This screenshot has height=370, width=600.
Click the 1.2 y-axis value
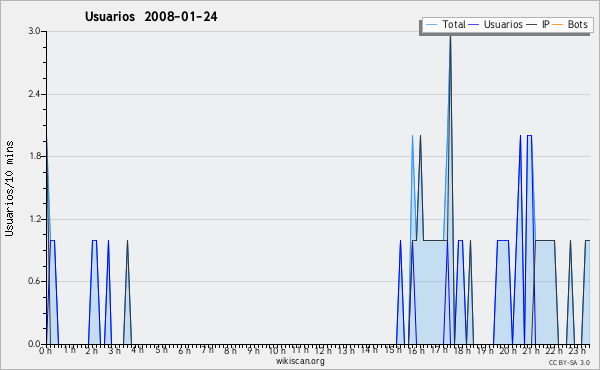[x=34, y=219]
